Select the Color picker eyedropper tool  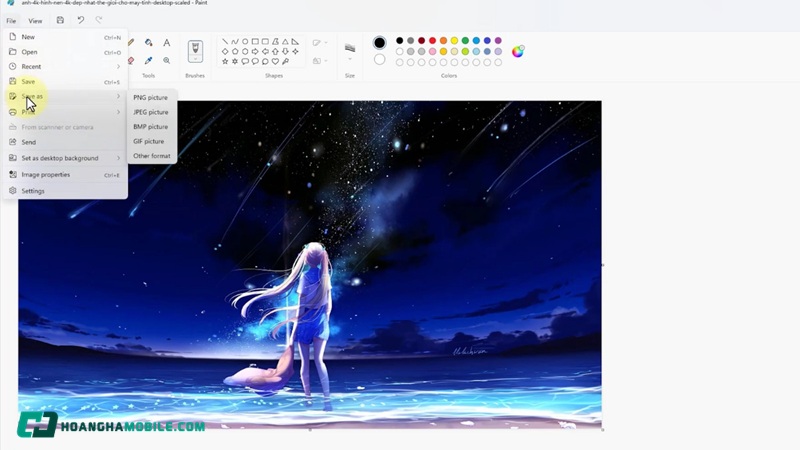click(148, 60)
